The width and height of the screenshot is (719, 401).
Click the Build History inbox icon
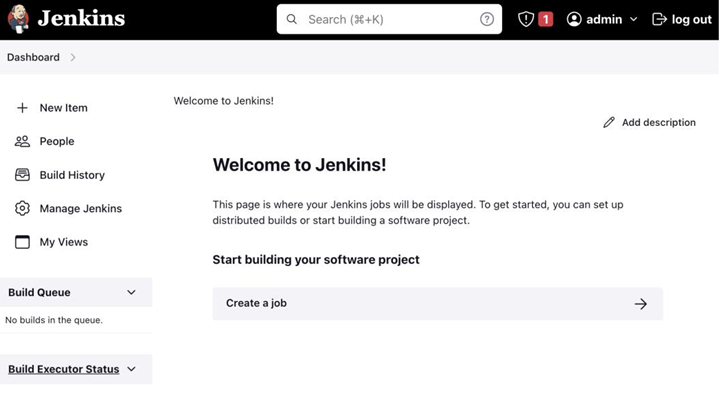pyautogui.click(x=22, y=175)
